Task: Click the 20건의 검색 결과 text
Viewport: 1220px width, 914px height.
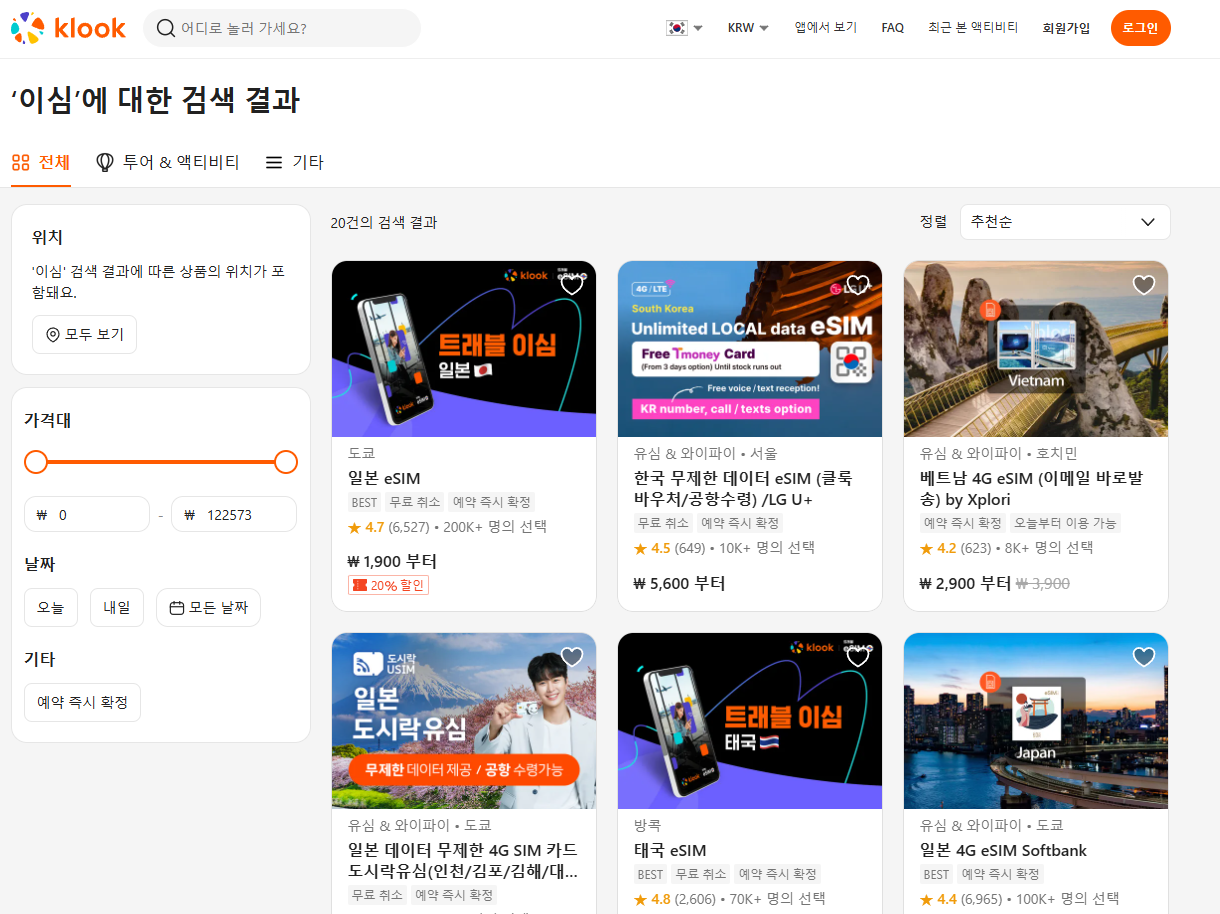Action: coord(384,223)
